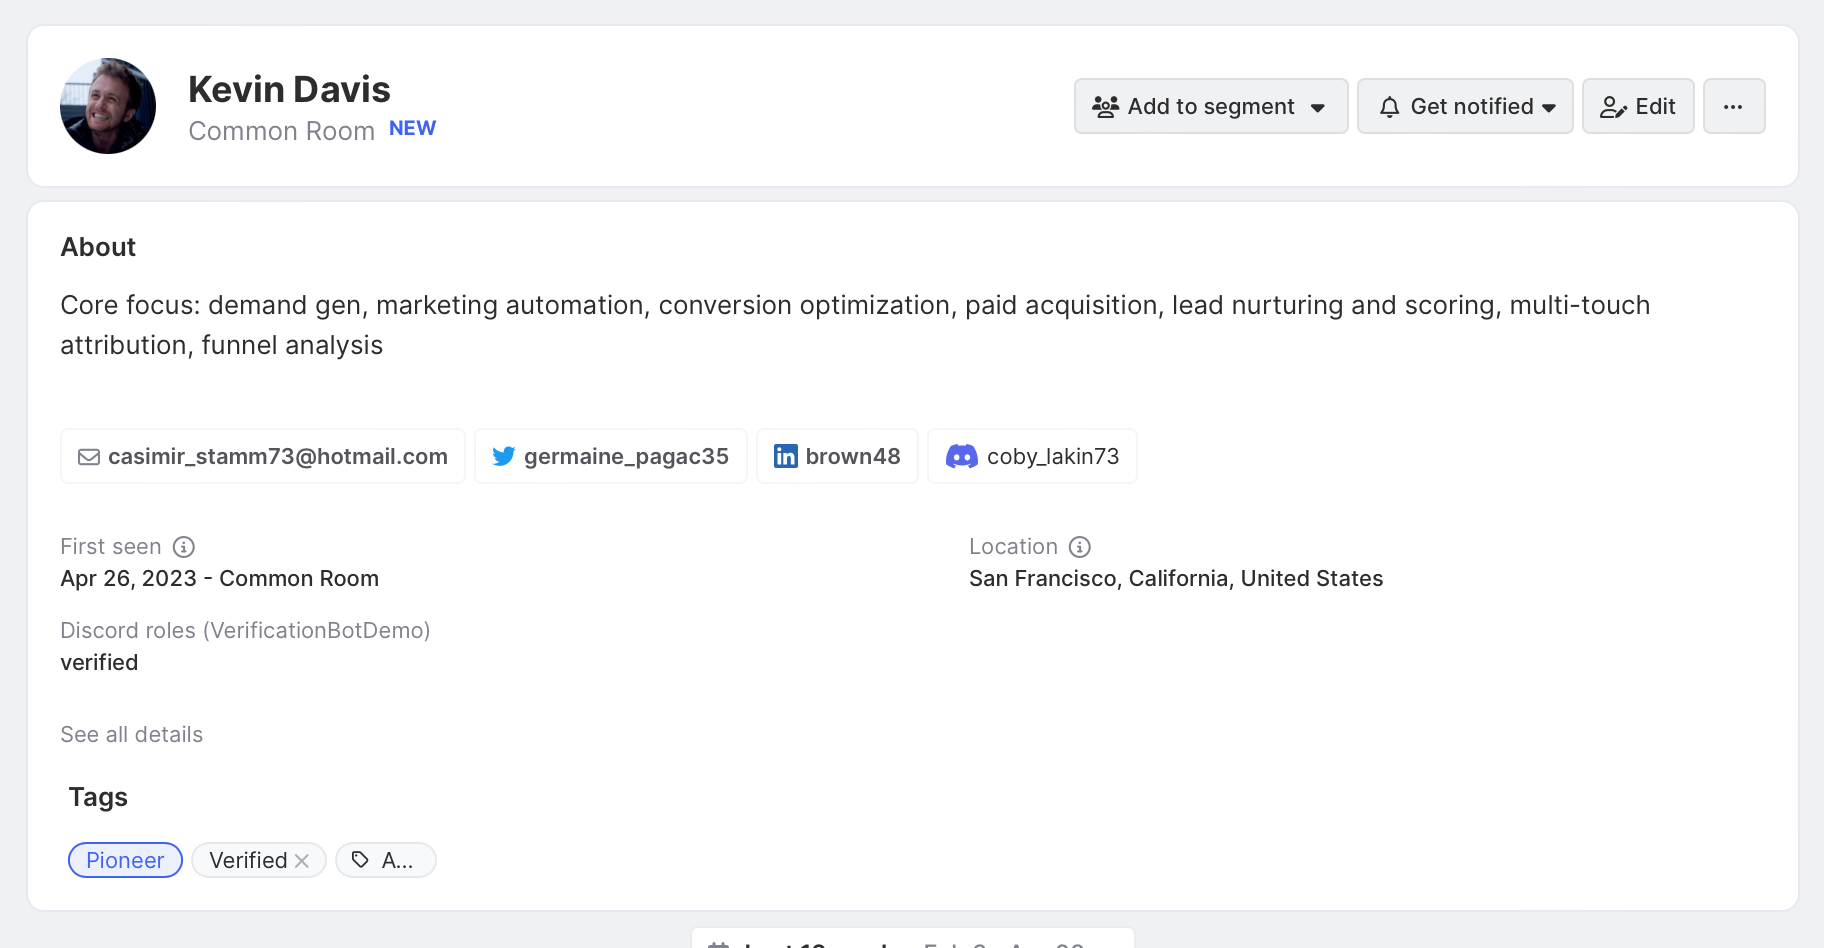Viewport: 1824px width, 948px height.
Task: Click the casimir_stamm73@hotmail.com email address
Action: tap(278, 457)
